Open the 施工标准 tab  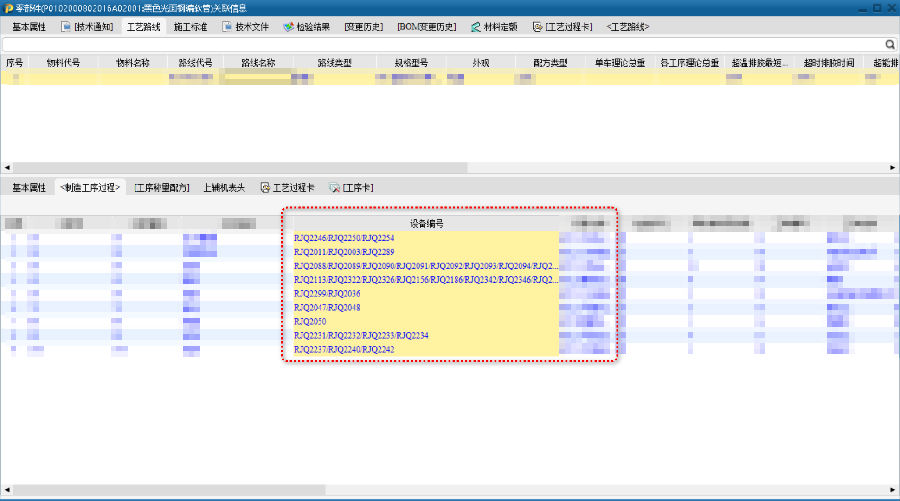(190, 27)
